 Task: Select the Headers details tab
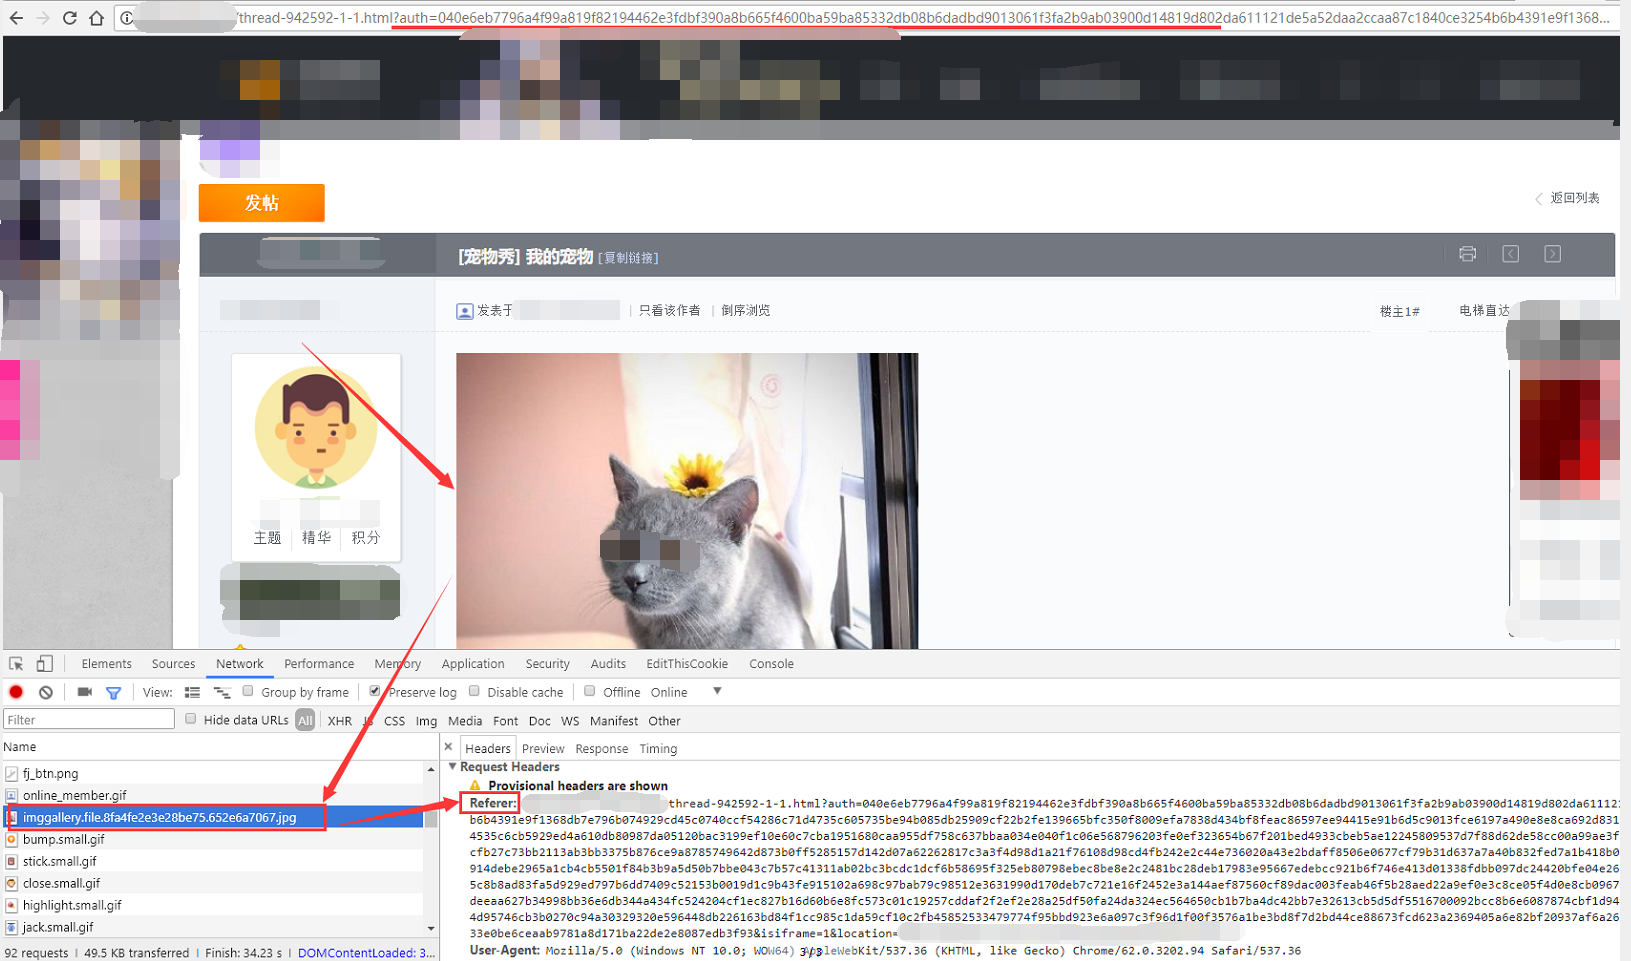(x=488, y=748)
